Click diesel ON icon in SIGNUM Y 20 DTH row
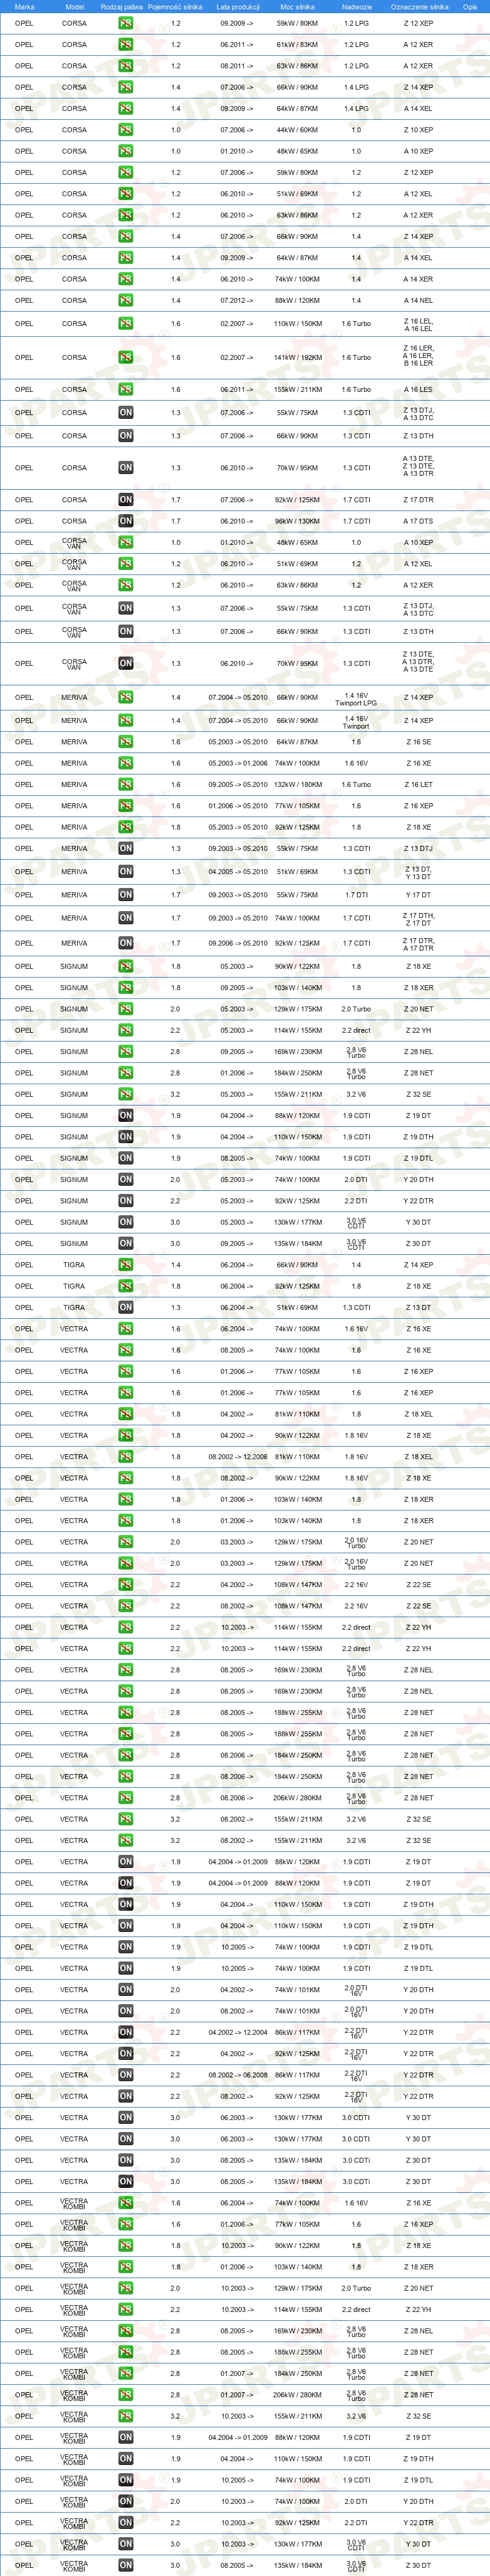Viewport: 490px width, 2576px height. pos(125,1179)
